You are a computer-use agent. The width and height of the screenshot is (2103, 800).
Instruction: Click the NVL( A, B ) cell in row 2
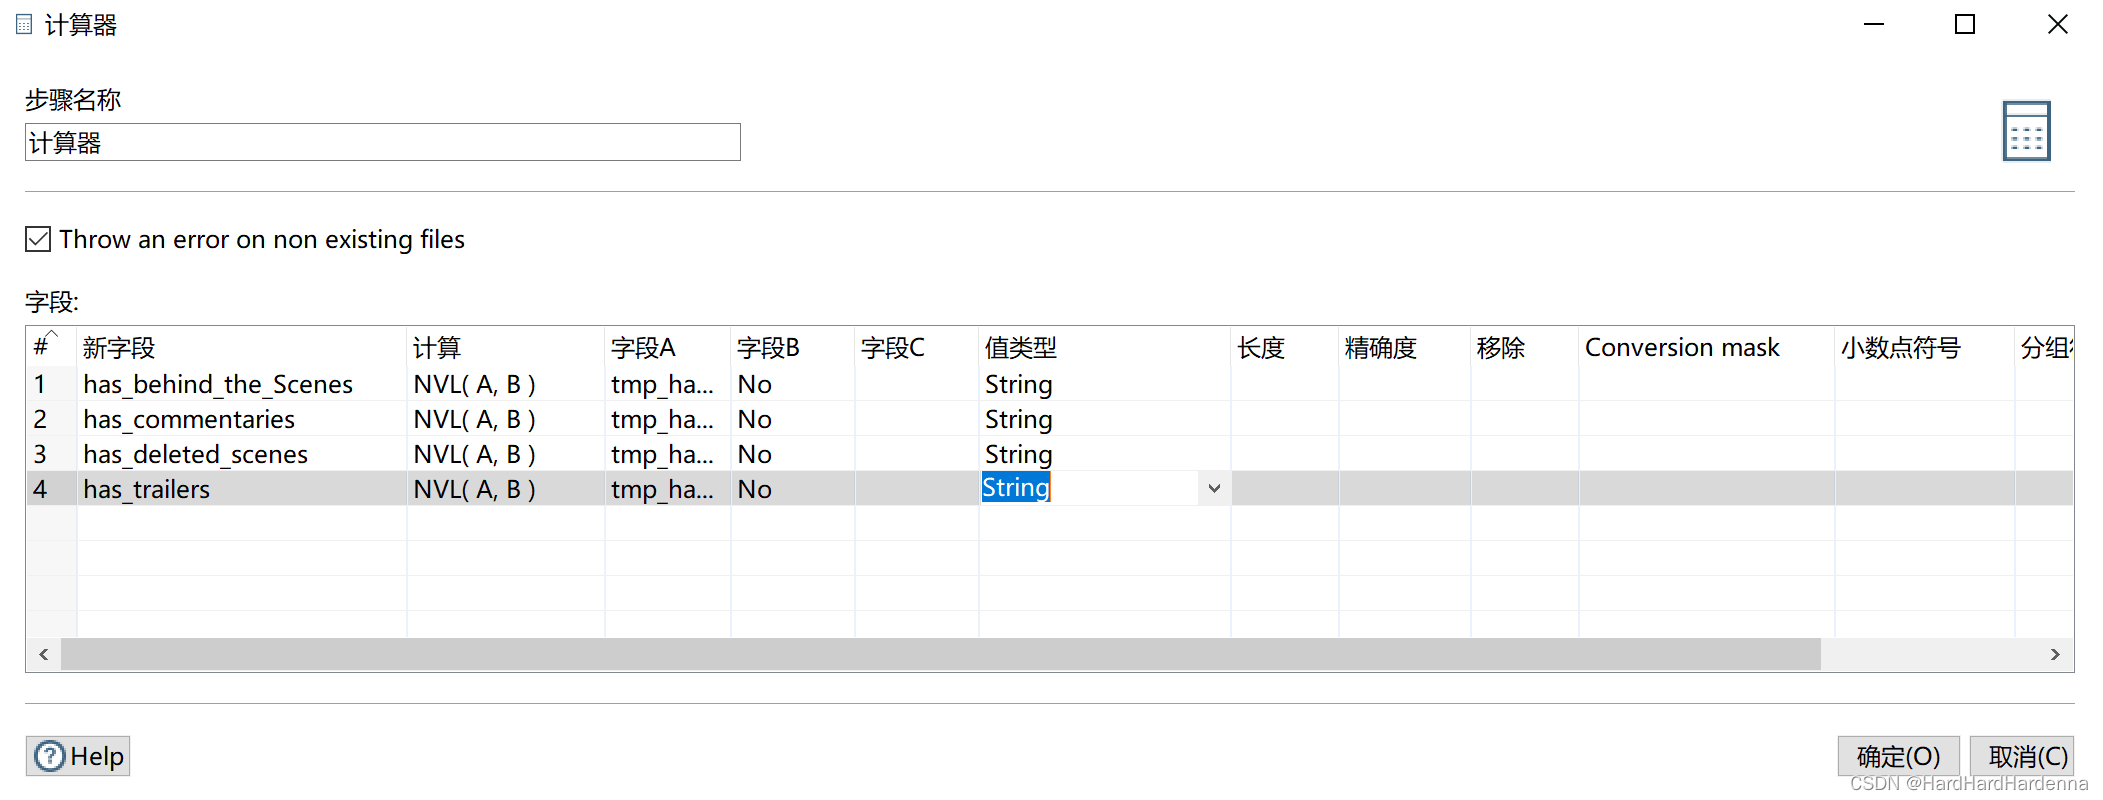506,419
